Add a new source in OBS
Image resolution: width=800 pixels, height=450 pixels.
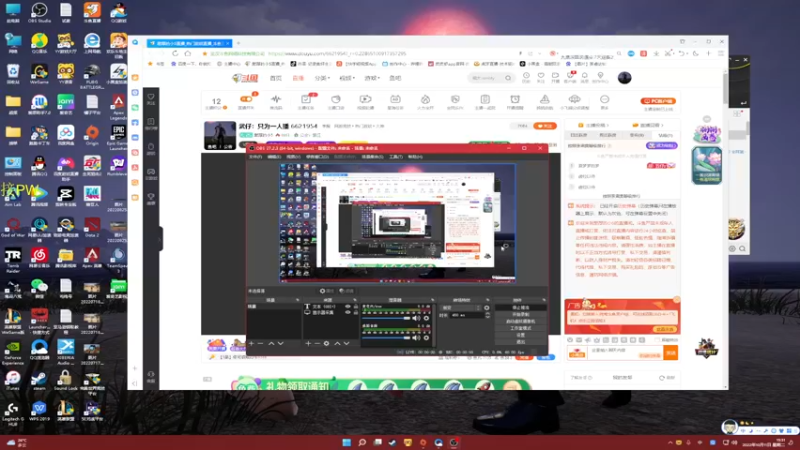(x=308, y=343)
